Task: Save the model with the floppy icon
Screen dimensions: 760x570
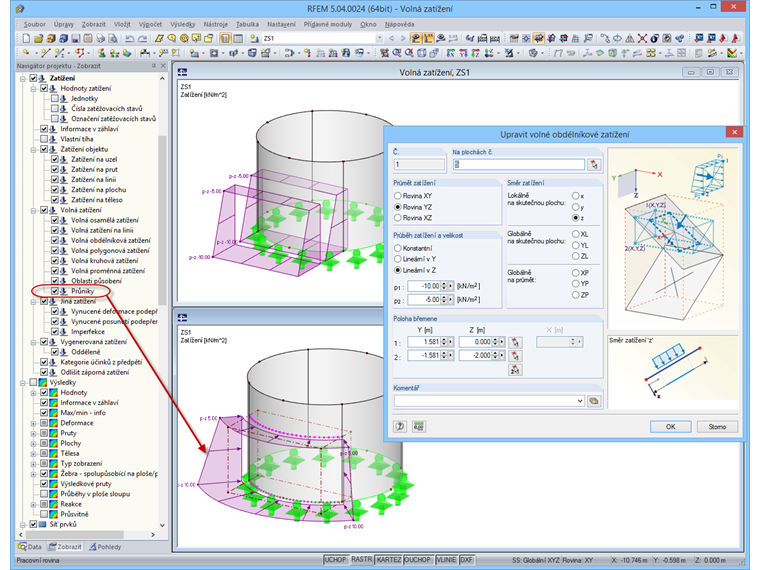Action: pos(76,38)
